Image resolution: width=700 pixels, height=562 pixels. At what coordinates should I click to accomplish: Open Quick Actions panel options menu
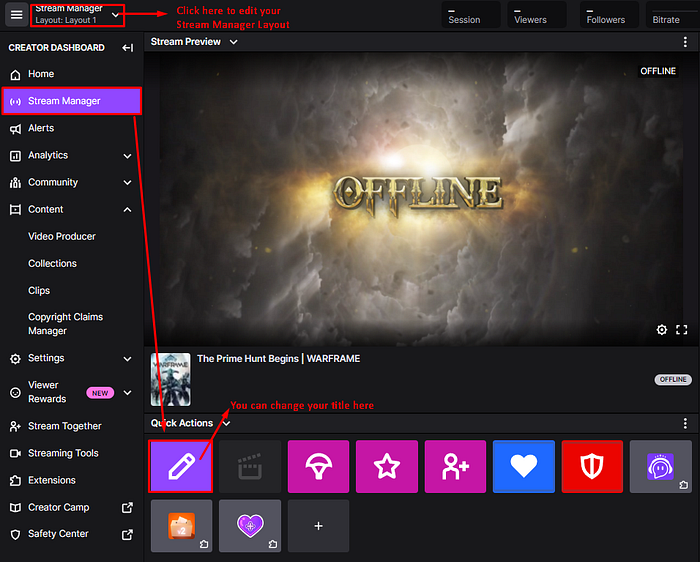click(x=685, y=423)
